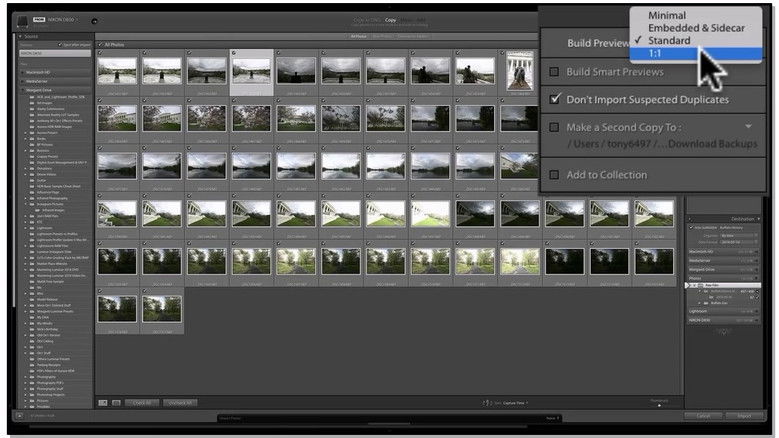Switch to loupe view icon in bottom toolbar
Viewport: 779px width, 438px height.
(116, 402)
